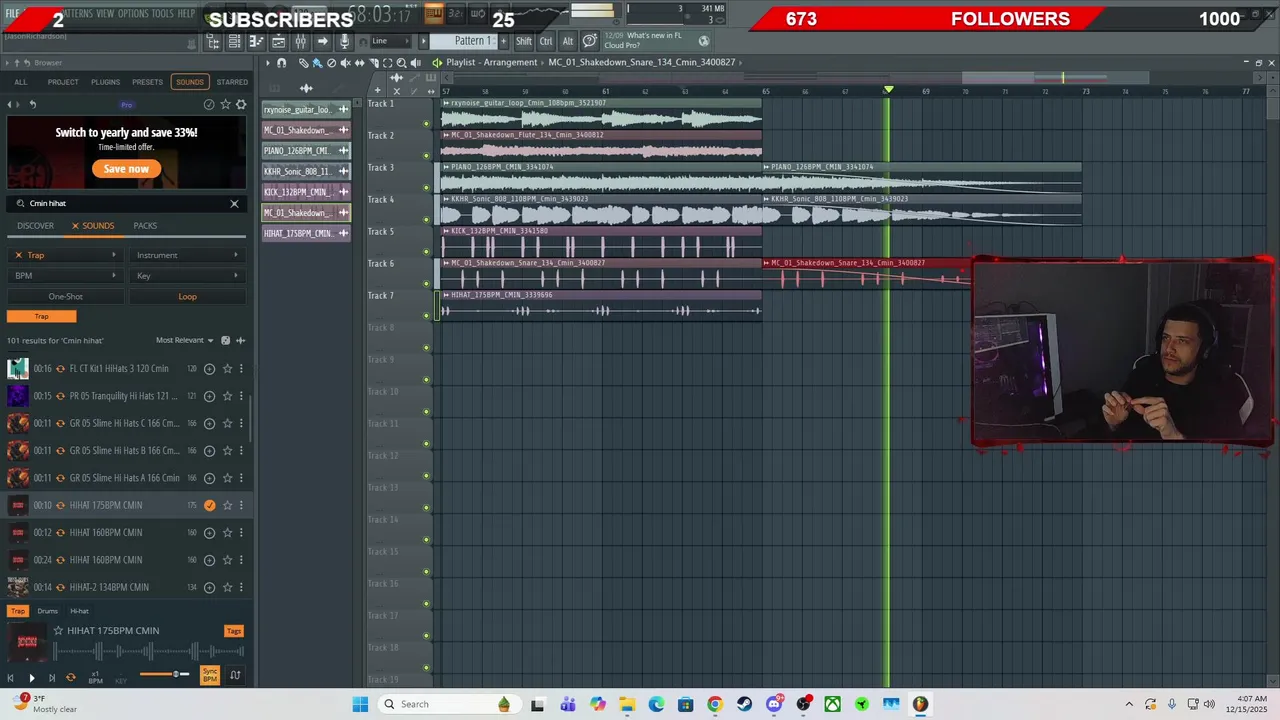
Task: Click the waveform view icon in results header
Action: coord(240,340)
